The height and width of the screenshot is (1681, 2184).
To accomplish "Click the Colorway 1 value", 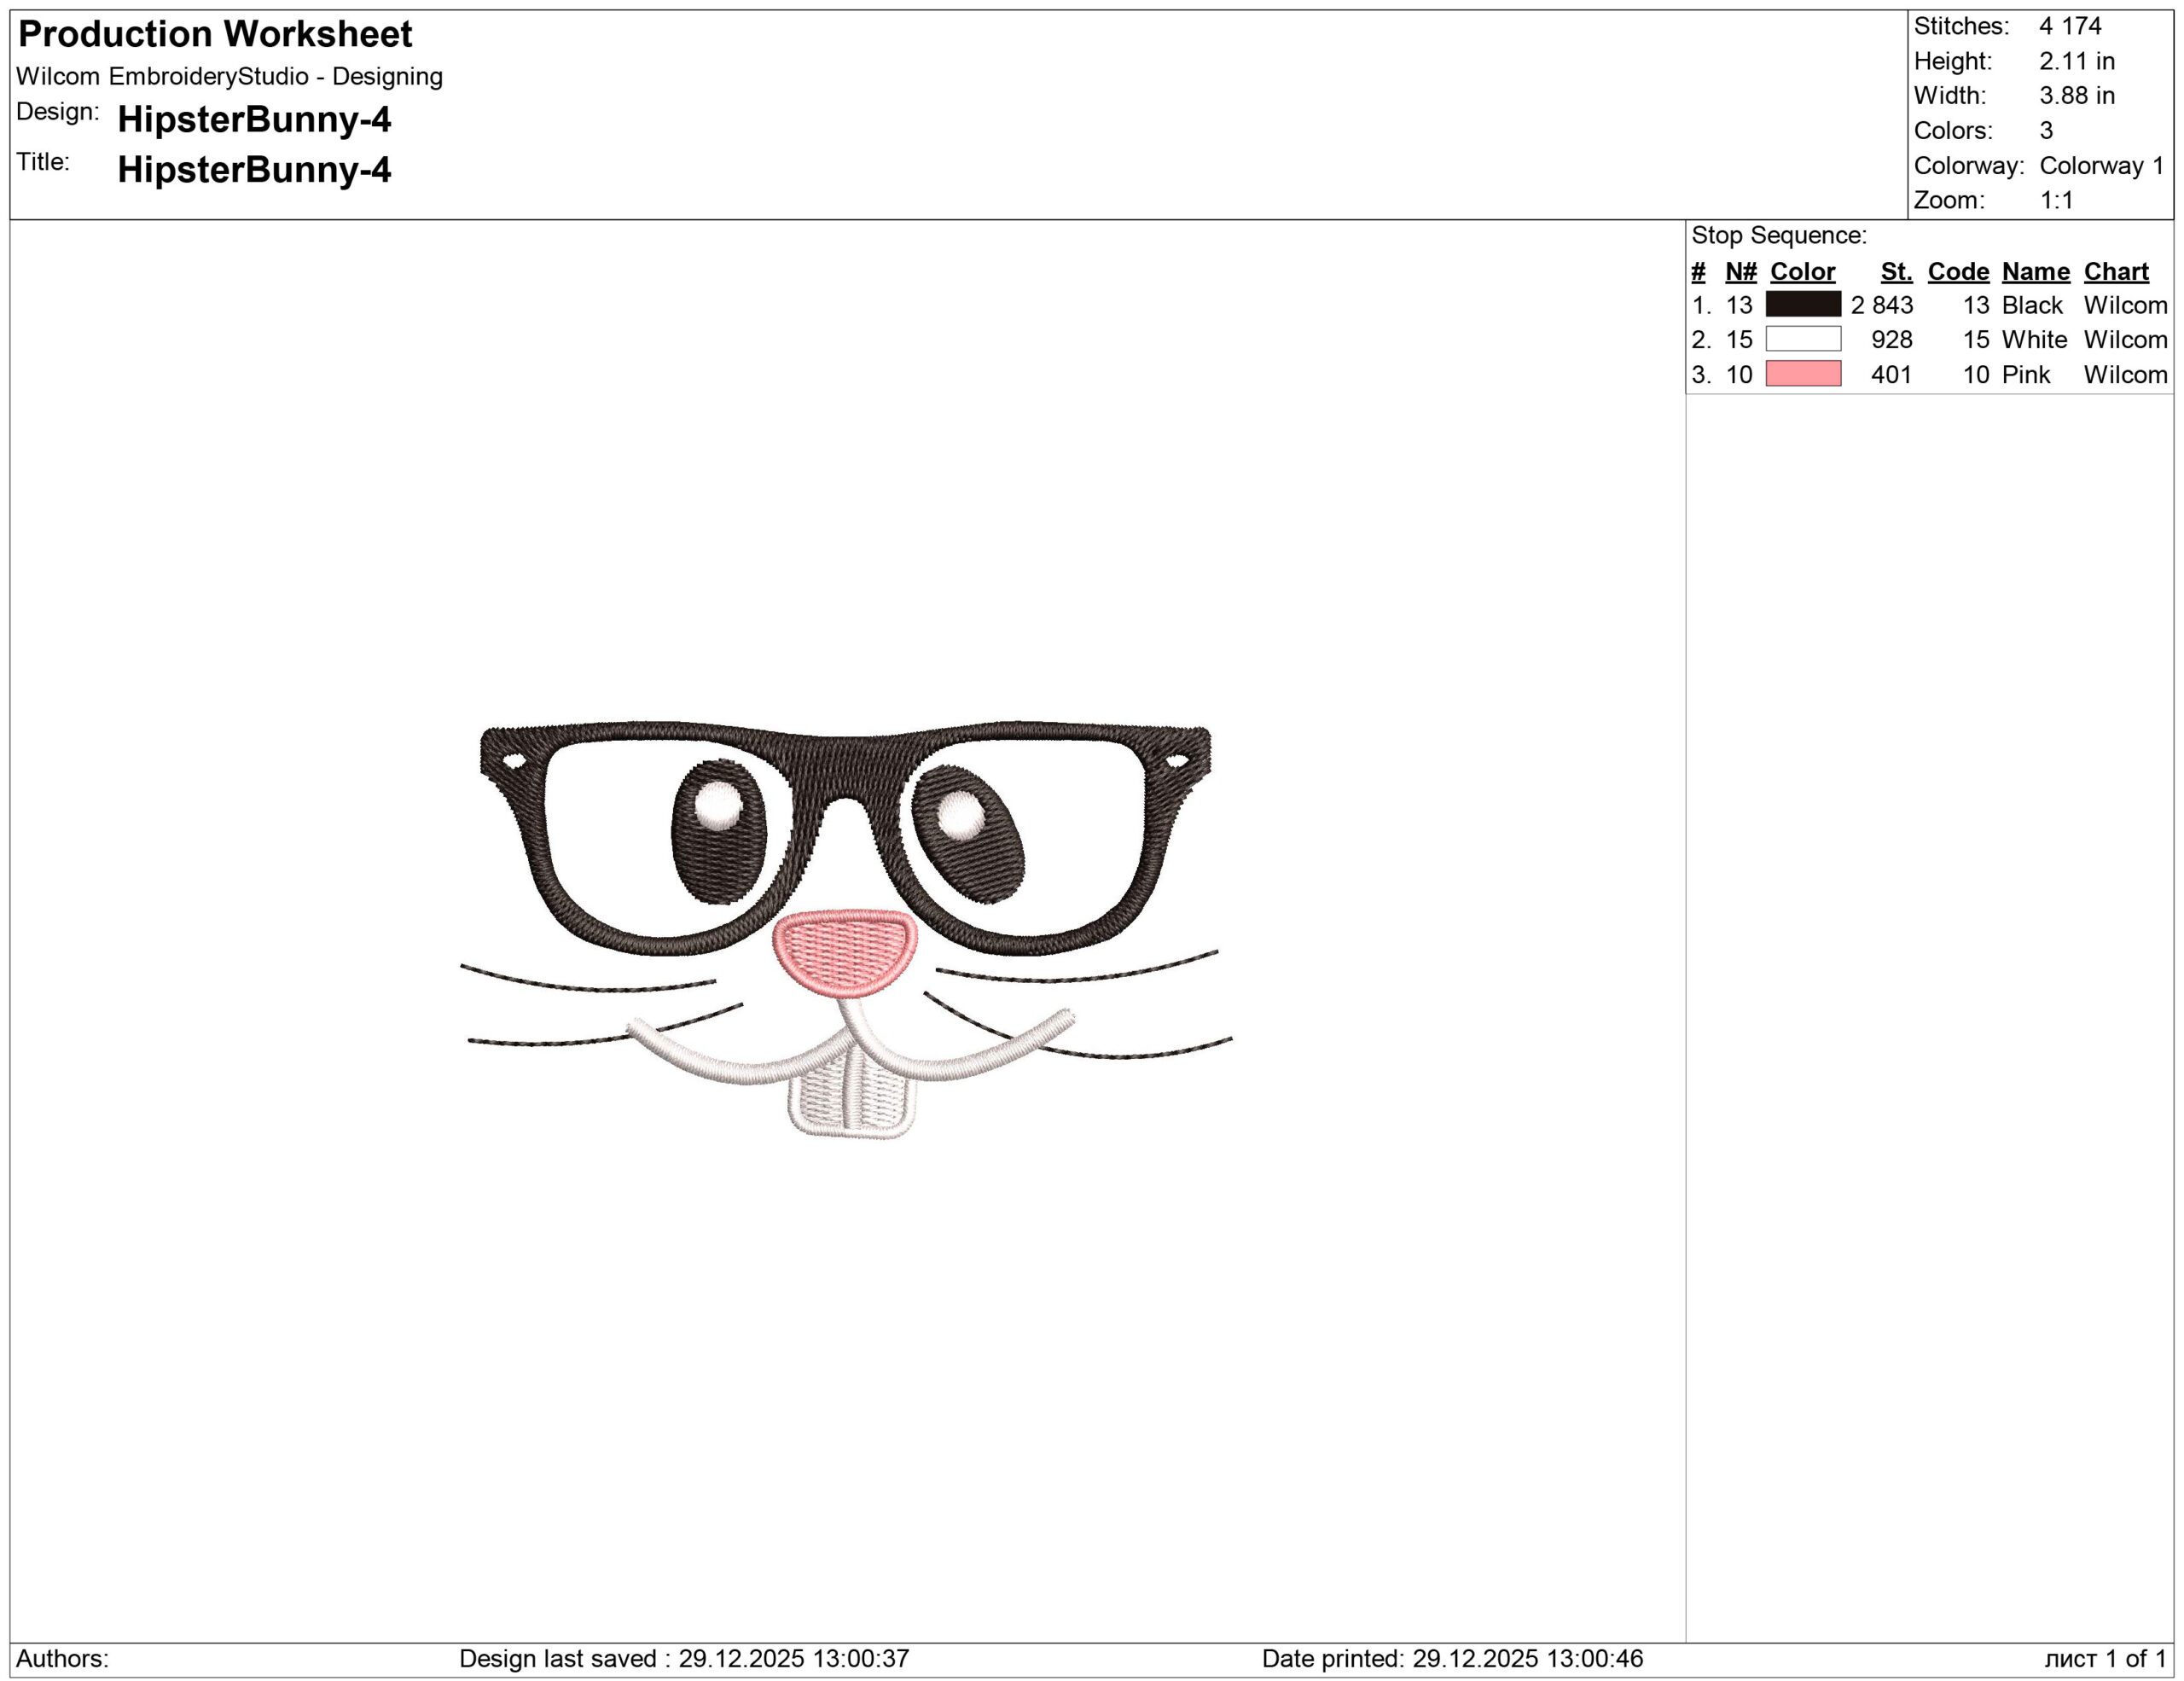I will pyautogui.click(x=2101, y=165).
